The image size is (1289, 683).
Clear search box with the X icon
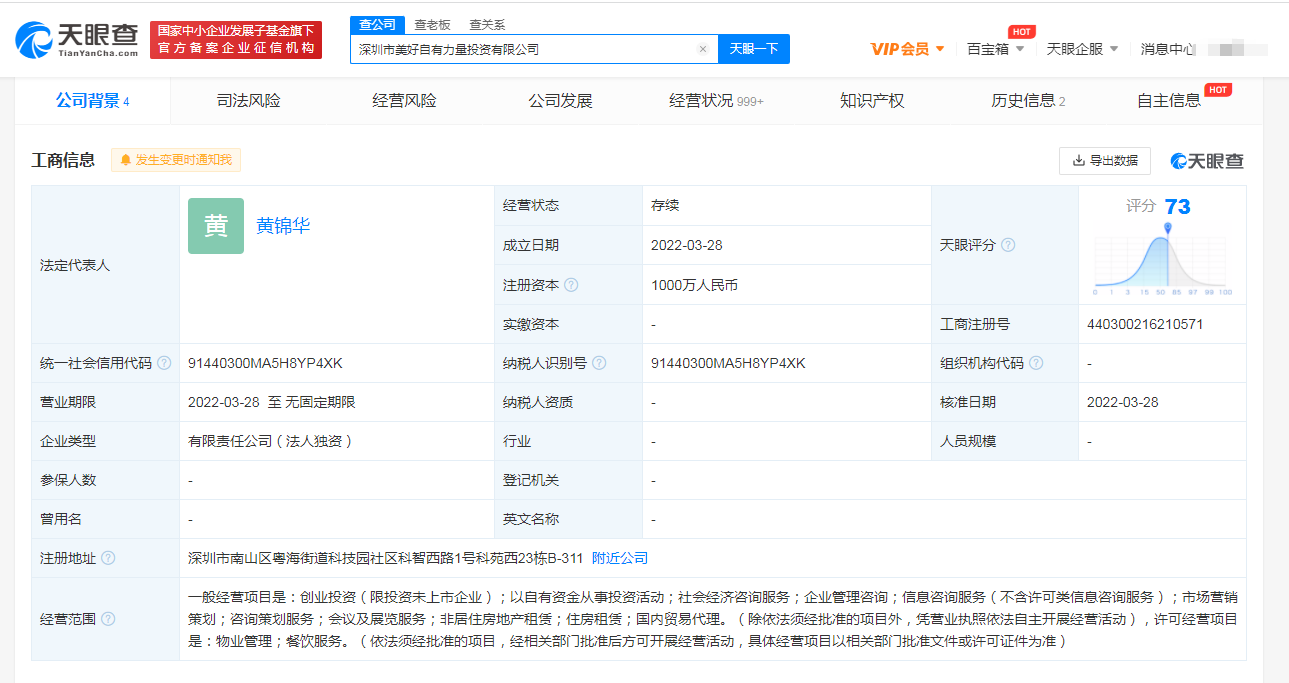[x=702, y=49]
